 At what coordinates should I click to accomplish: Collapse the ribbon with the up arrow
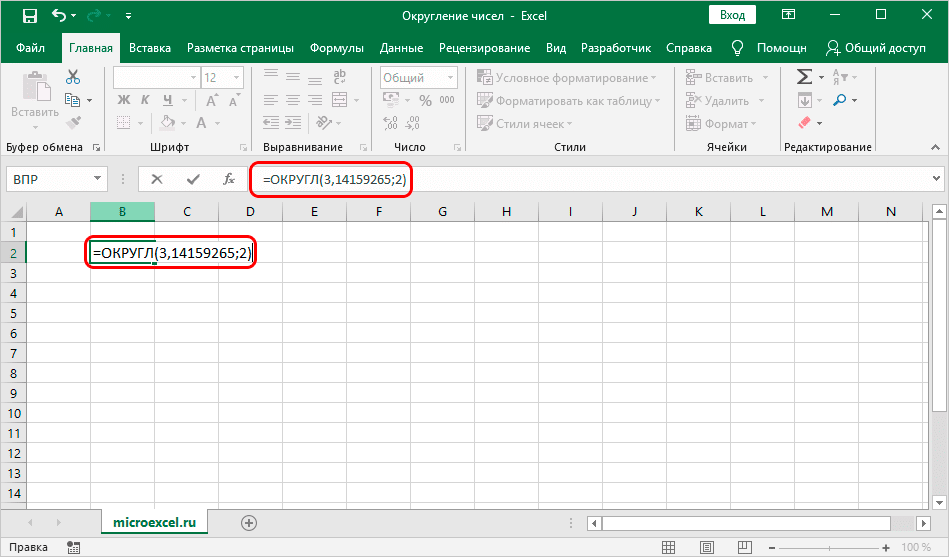coord(937,147)
